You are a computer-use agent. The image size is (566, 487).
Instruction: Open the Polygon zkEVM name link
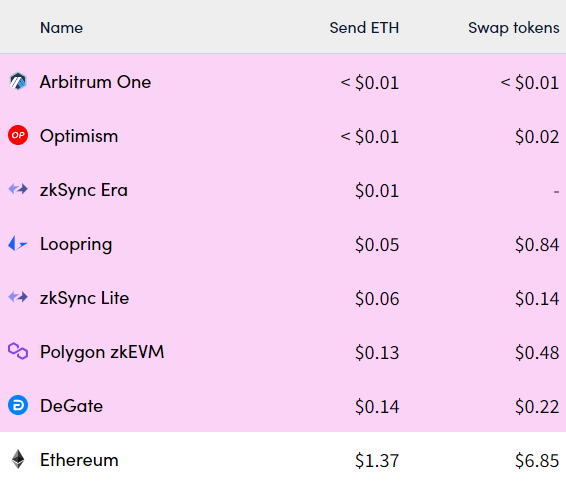click(102, 352)
